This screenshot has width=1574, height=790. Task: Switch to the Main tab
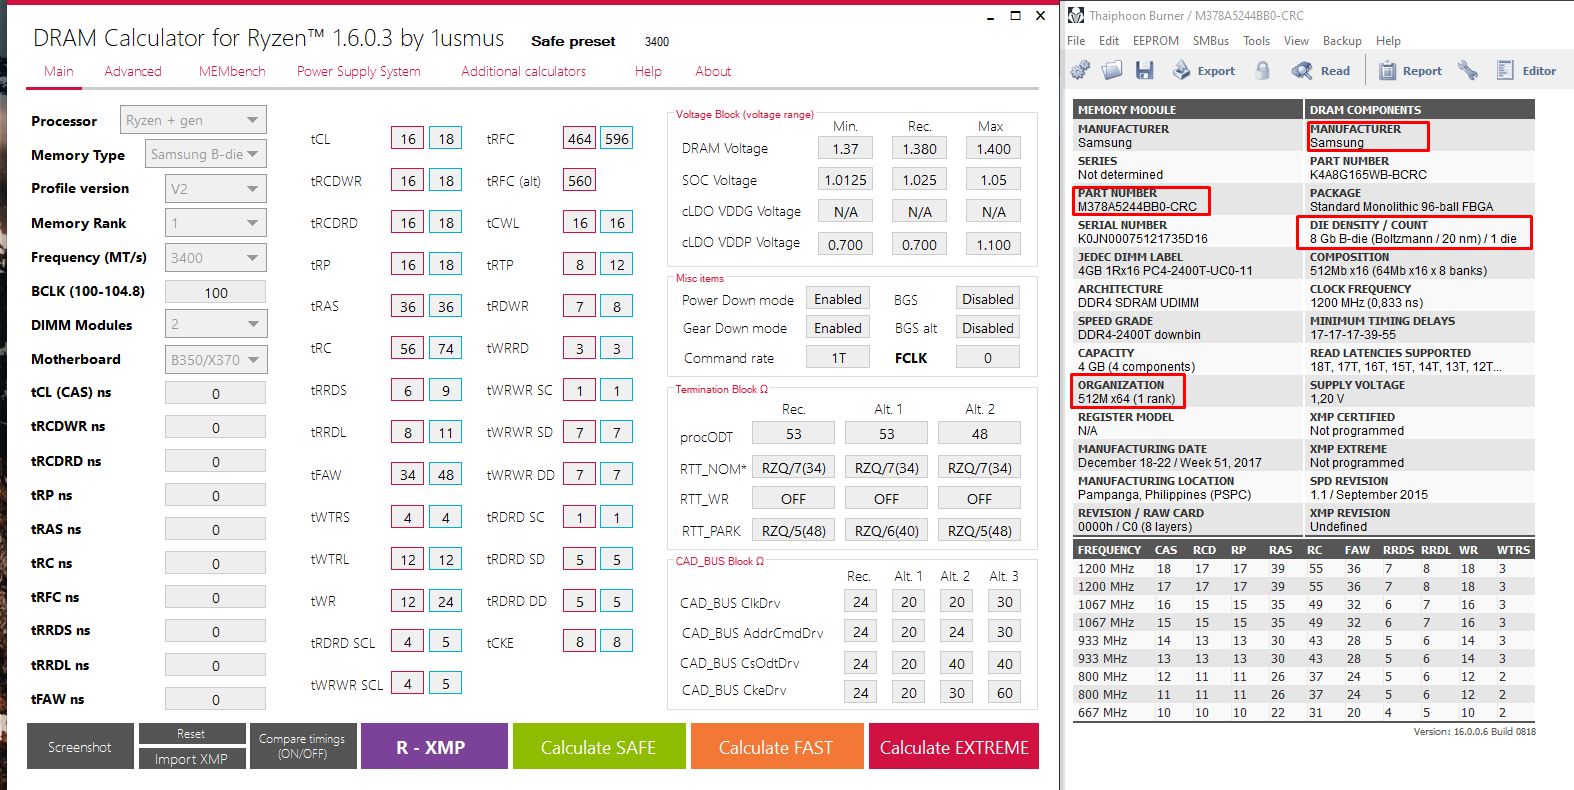tap(59, 71)
